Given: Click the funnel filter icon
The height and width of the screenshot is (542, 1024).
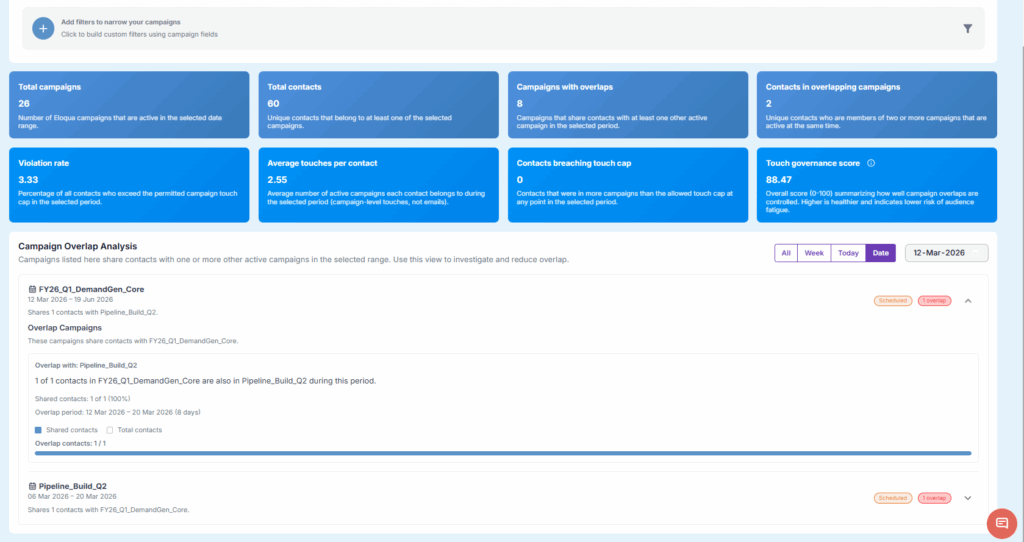Looking at the screenshot, I should click(967, 29).
